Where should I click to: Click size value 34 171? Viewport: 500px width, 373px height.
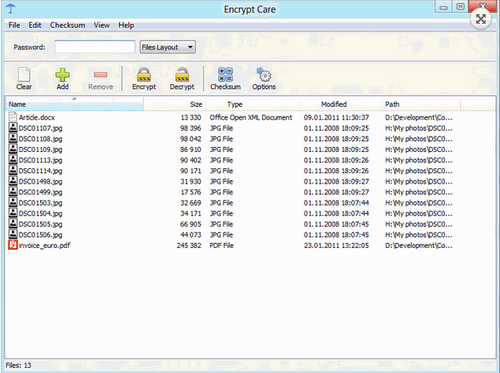[x=191, y=213]
